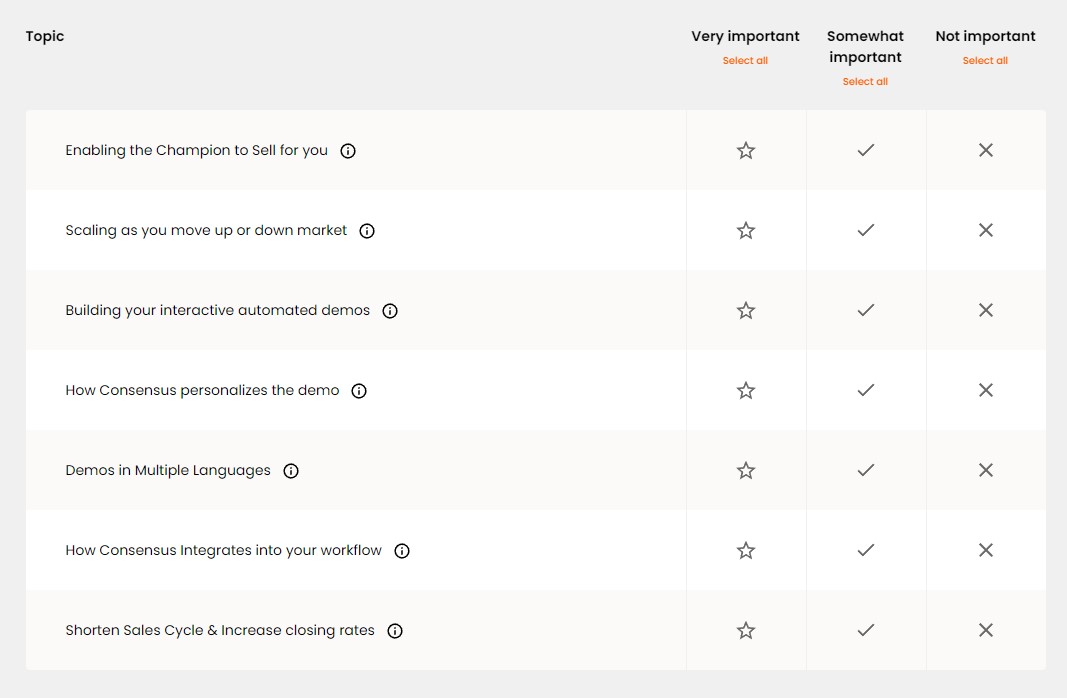Click the Very important column heading
1067x698 pixels.
745,36
